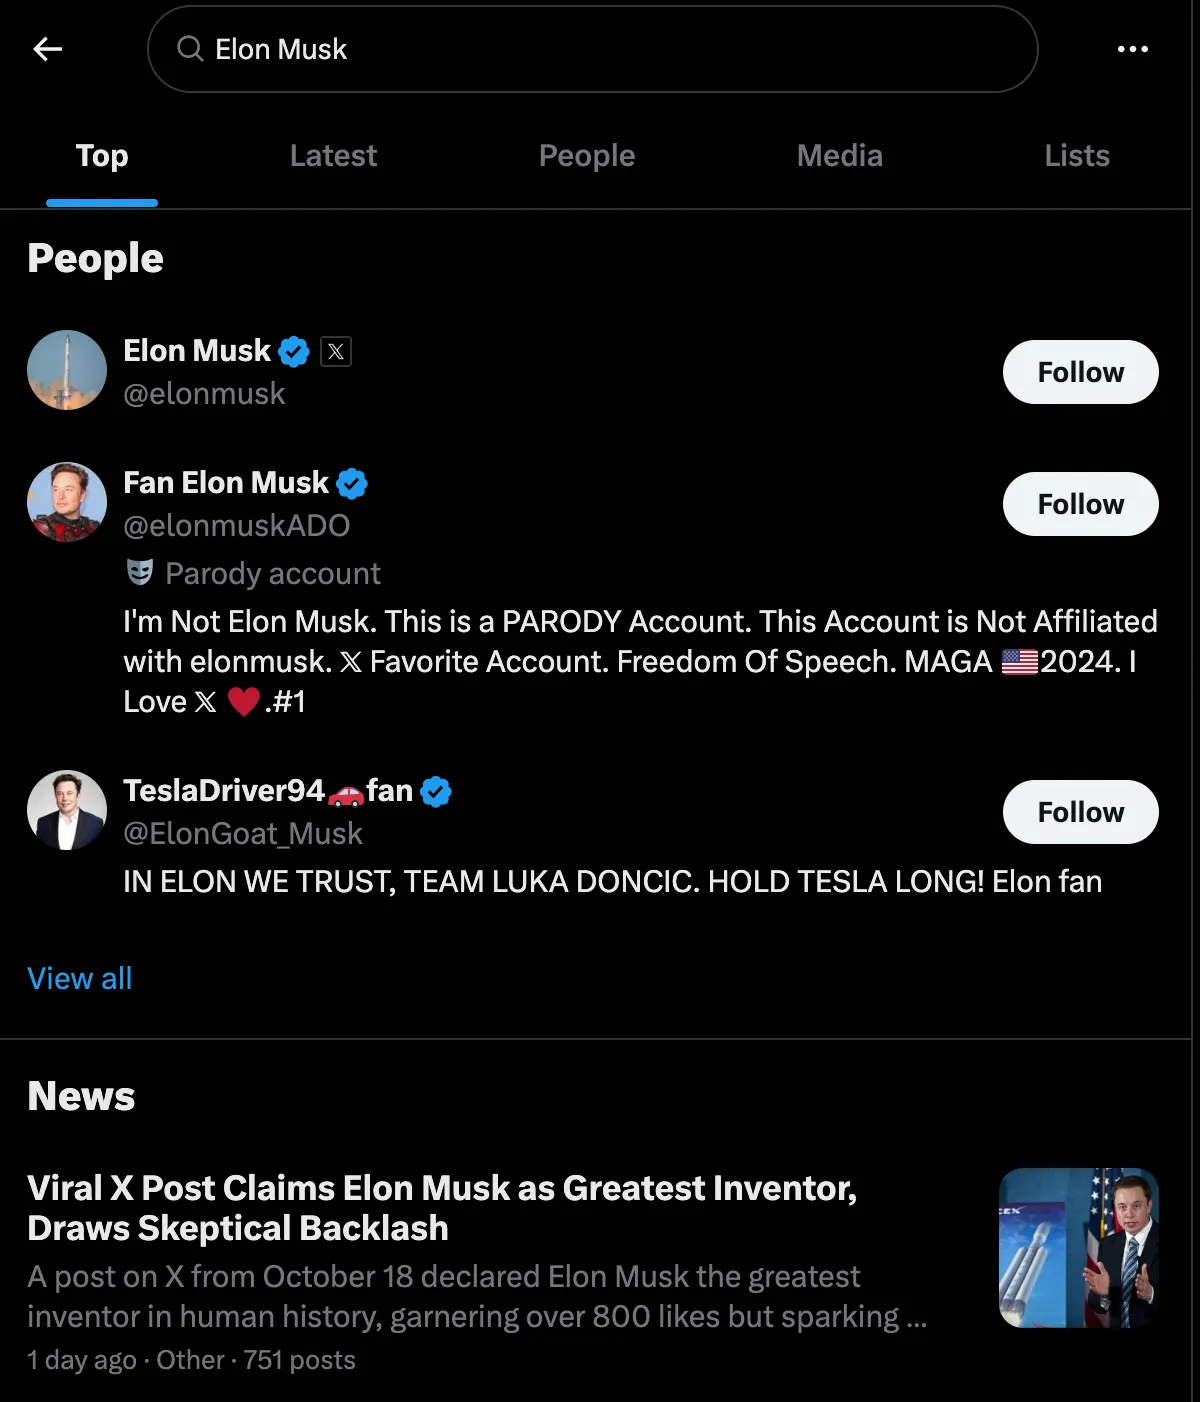Select the Media tab

click(x=839, y=156)
